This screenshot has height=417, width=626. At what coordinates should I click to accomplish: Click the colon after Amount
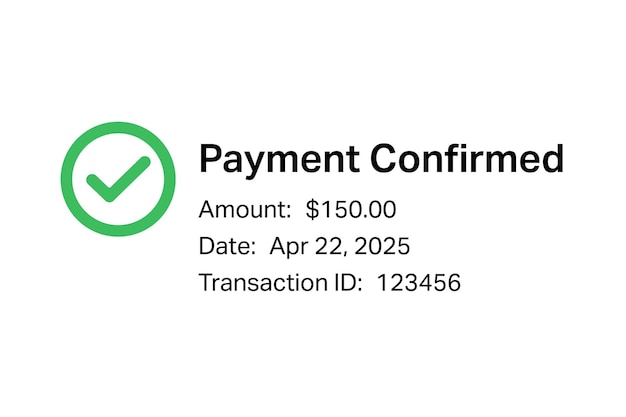point(288,212)
